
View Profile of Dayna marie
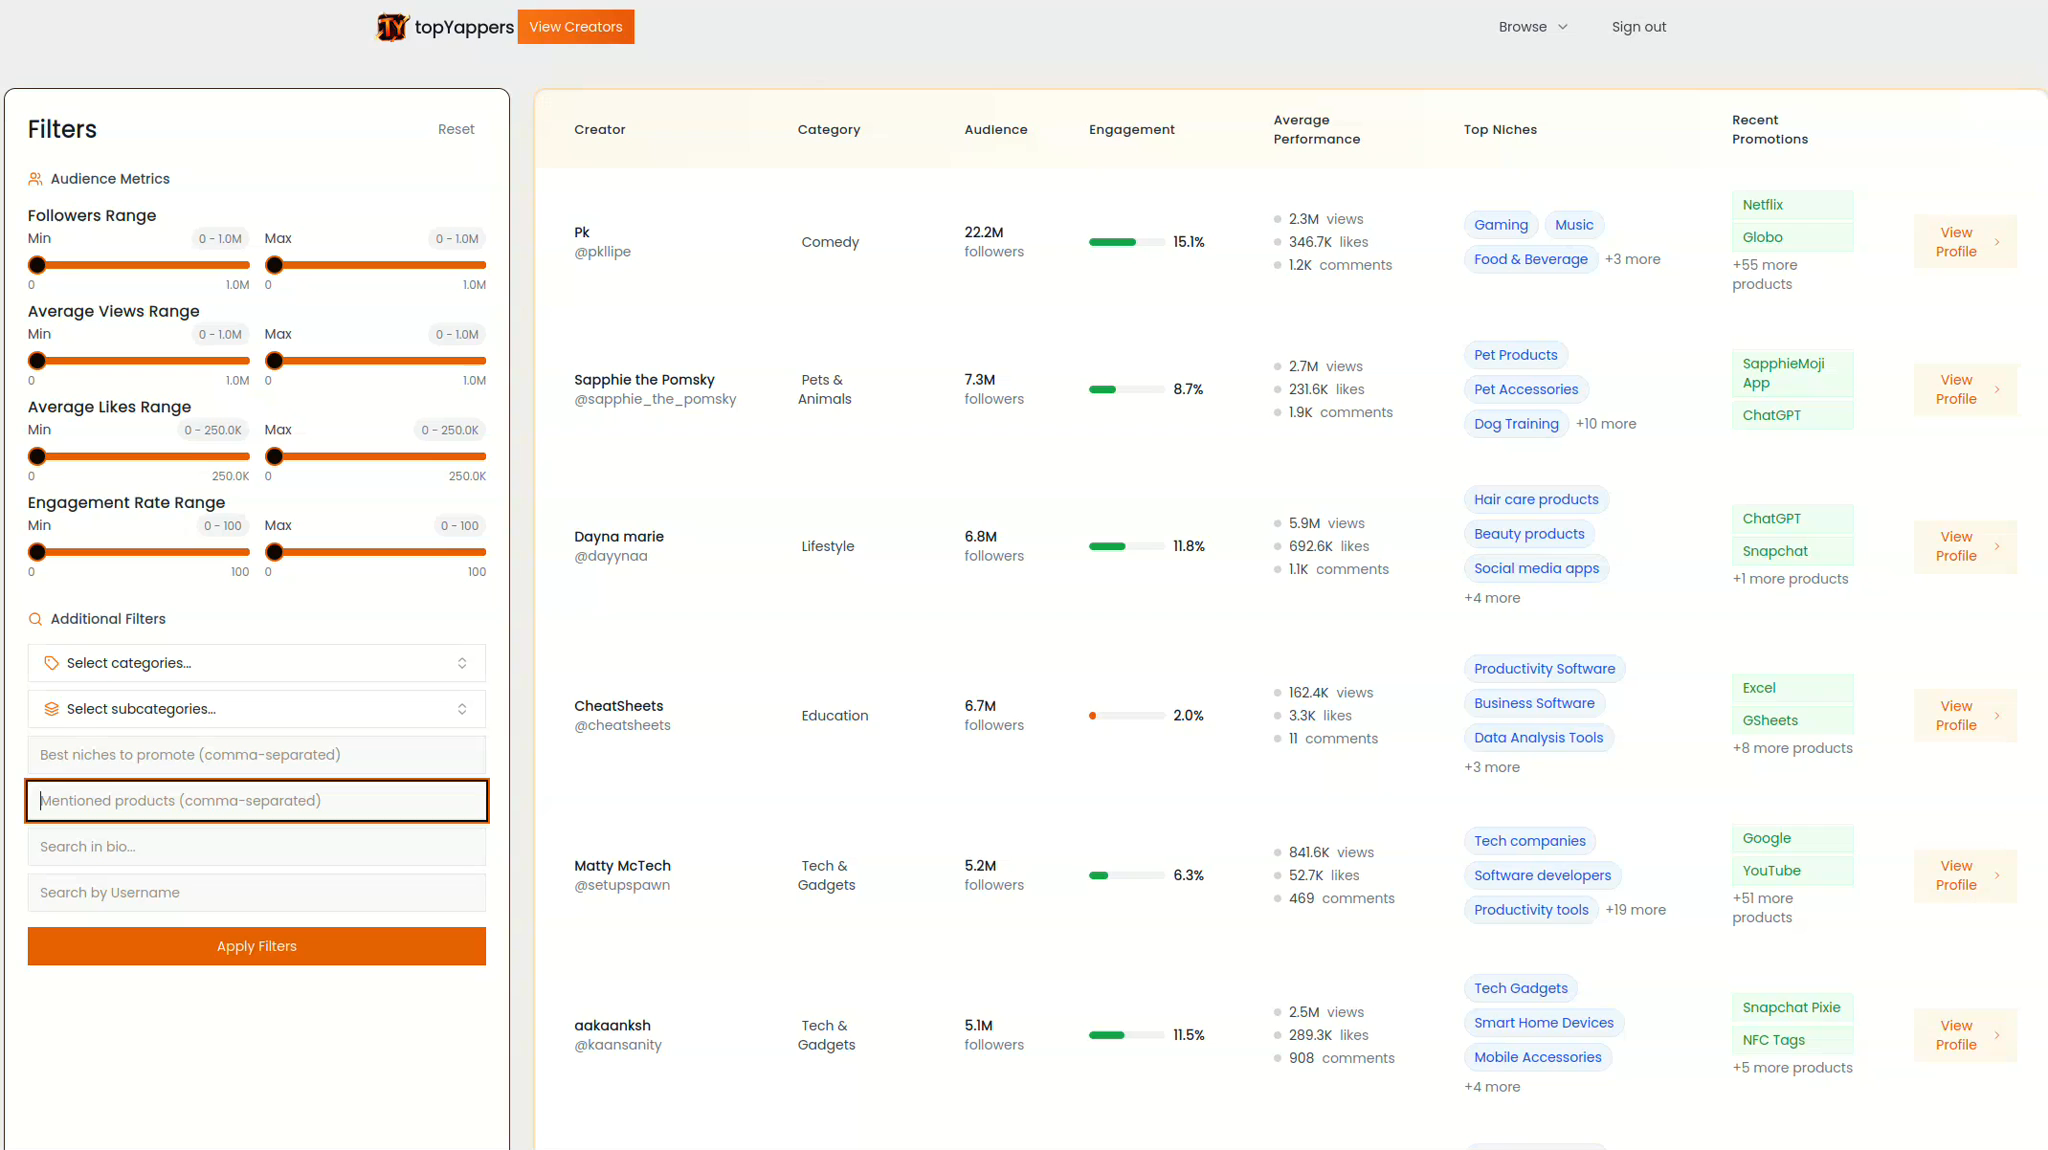point(1965,546)
